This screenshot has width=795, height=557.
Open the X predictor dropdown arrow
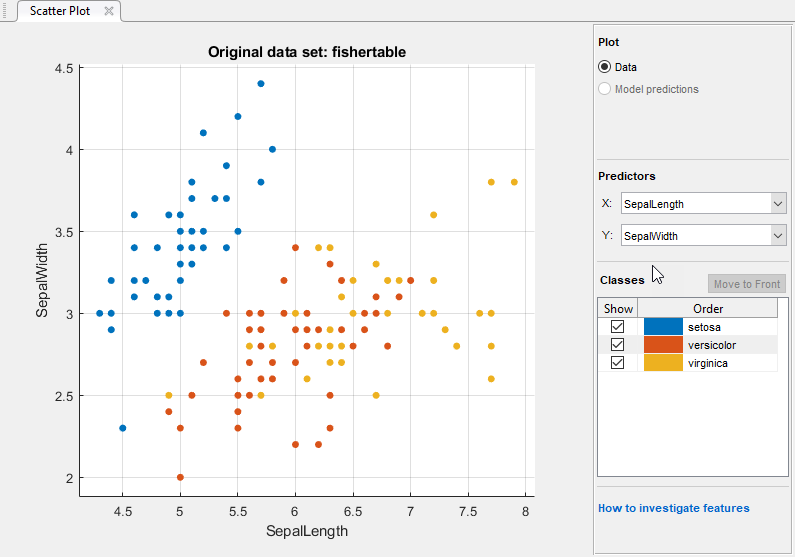pyautogui.click(x=778, y=204)
